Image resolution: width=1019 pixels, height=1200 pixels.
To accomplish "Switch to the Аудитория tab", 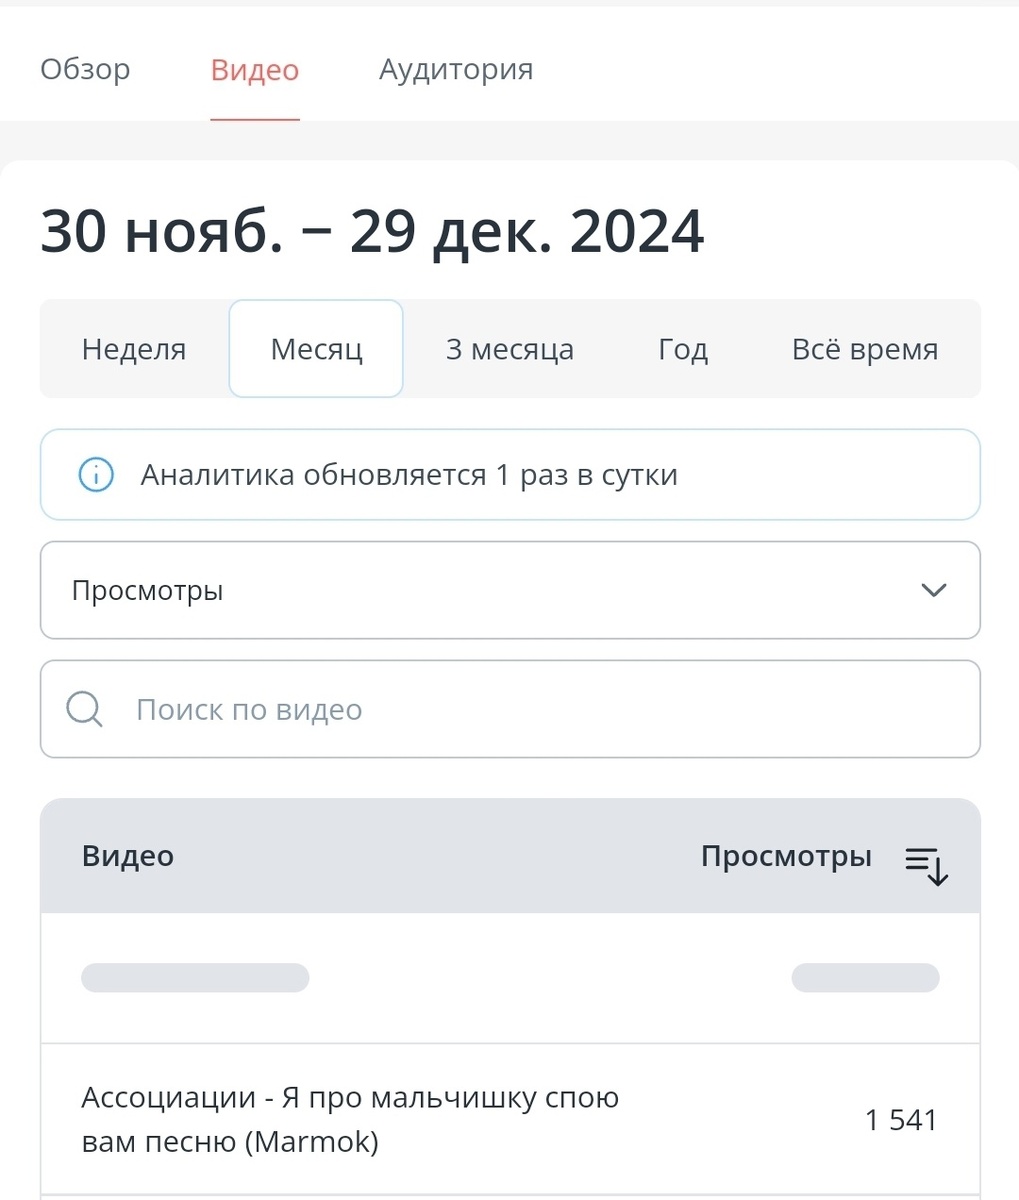I will coord(455,69).
